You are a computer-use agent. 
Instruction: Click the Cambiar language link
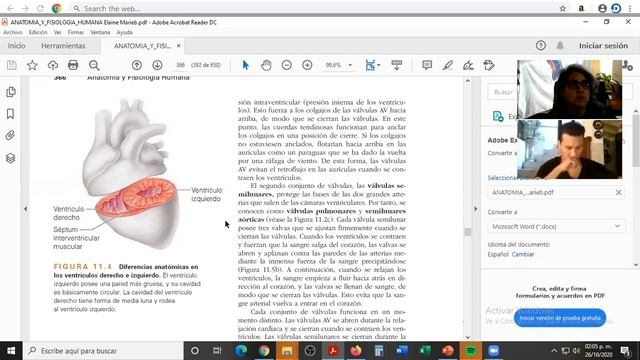coord(523,254)
